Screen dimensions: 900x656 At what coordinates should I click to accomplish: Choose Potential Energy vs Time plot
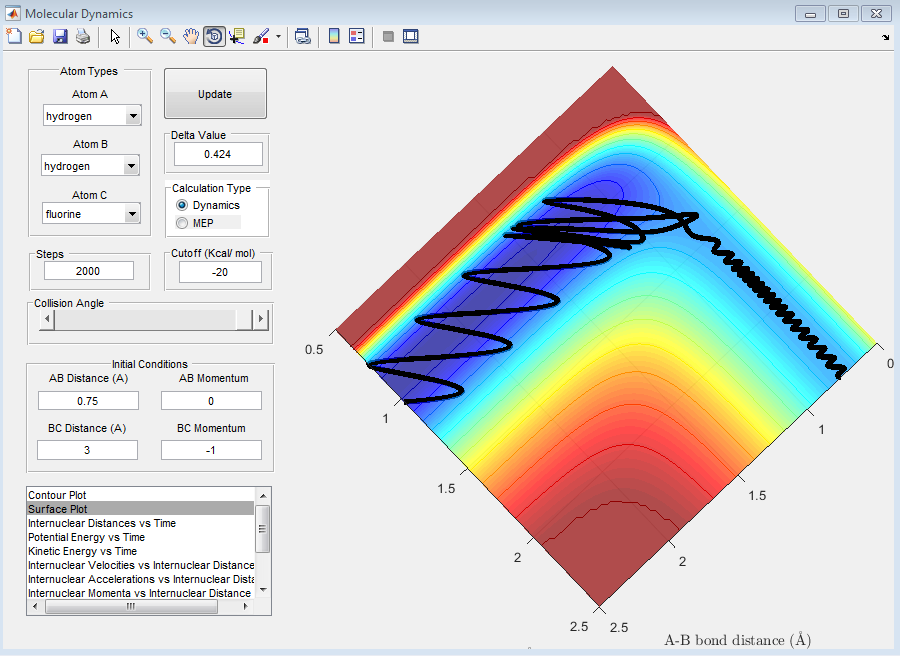tap(86, 537)
